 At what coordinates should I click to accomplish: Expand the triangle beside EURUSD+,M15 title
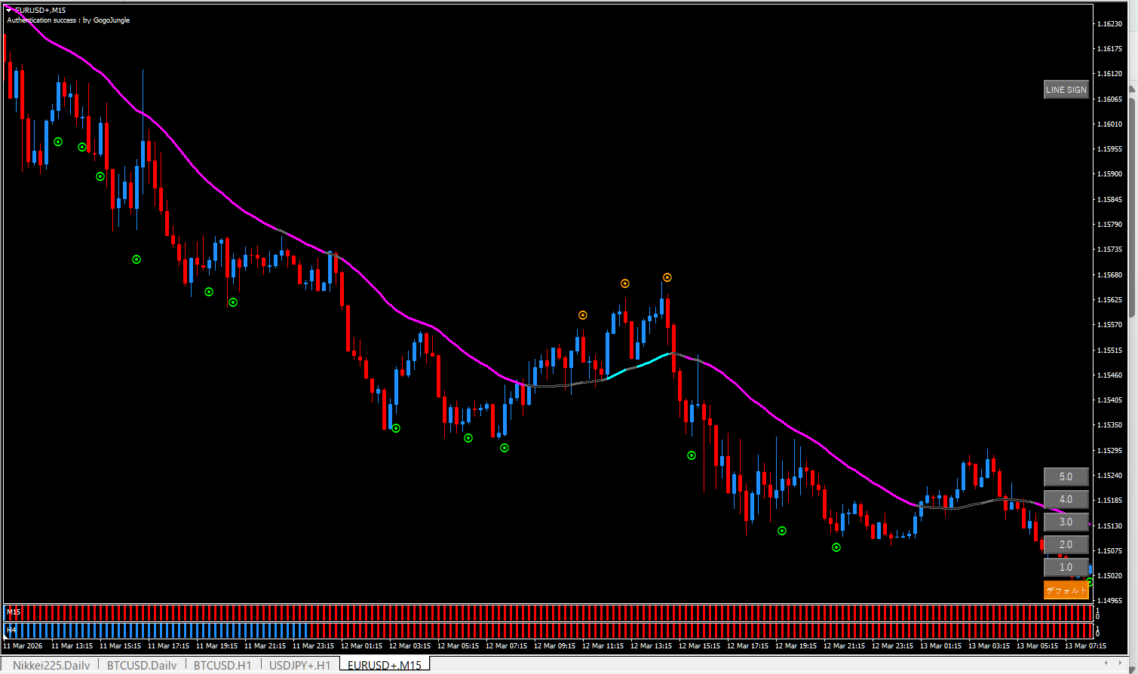9,9
